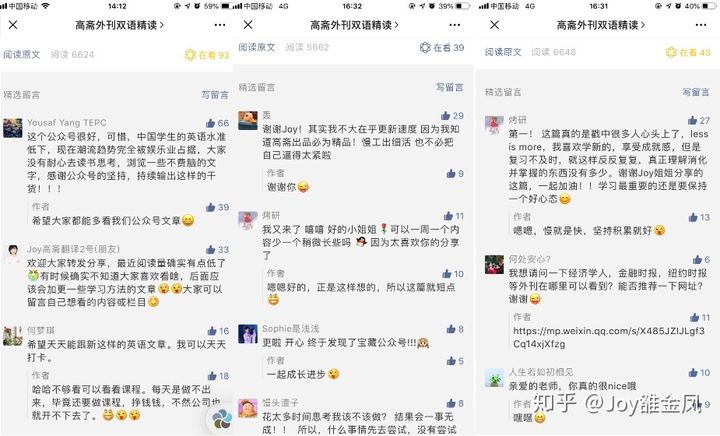The height and width of the screenshot is (436, 720).
Task: Open the mp.weixin.qq.com link in the author reply
Action: [x=609, y=337]
